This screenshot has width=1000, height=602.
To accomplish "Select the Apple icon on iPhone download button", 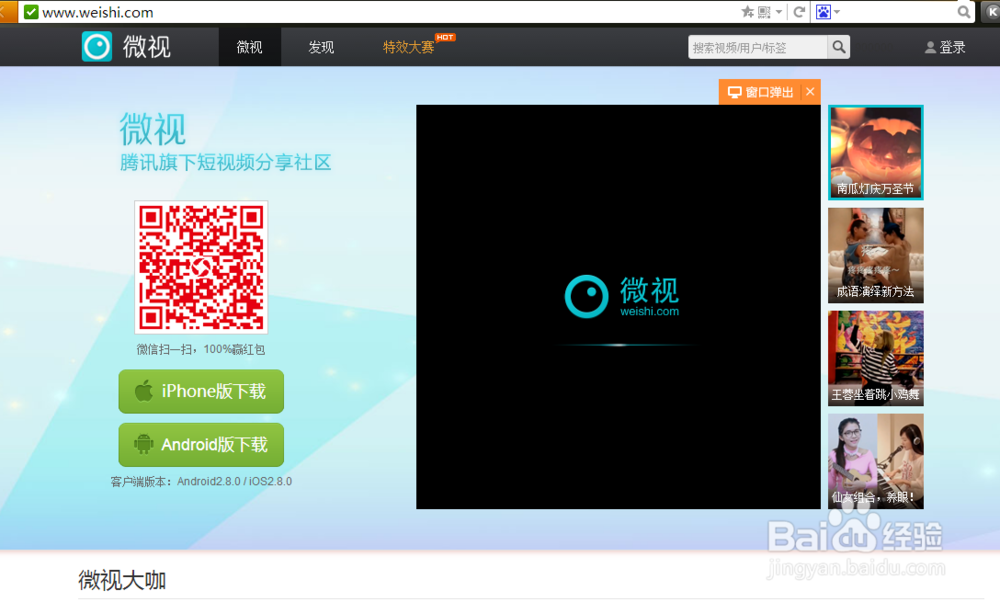I will coord(143,391).
